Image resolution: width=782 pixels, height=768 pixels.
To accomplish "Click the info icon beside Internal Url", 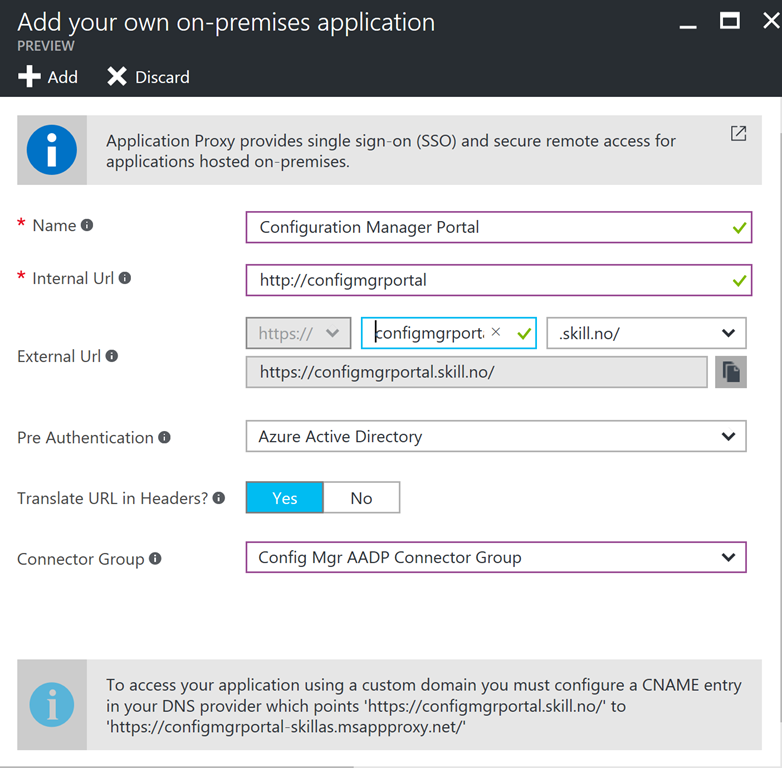I will click(x=125, y=278).
